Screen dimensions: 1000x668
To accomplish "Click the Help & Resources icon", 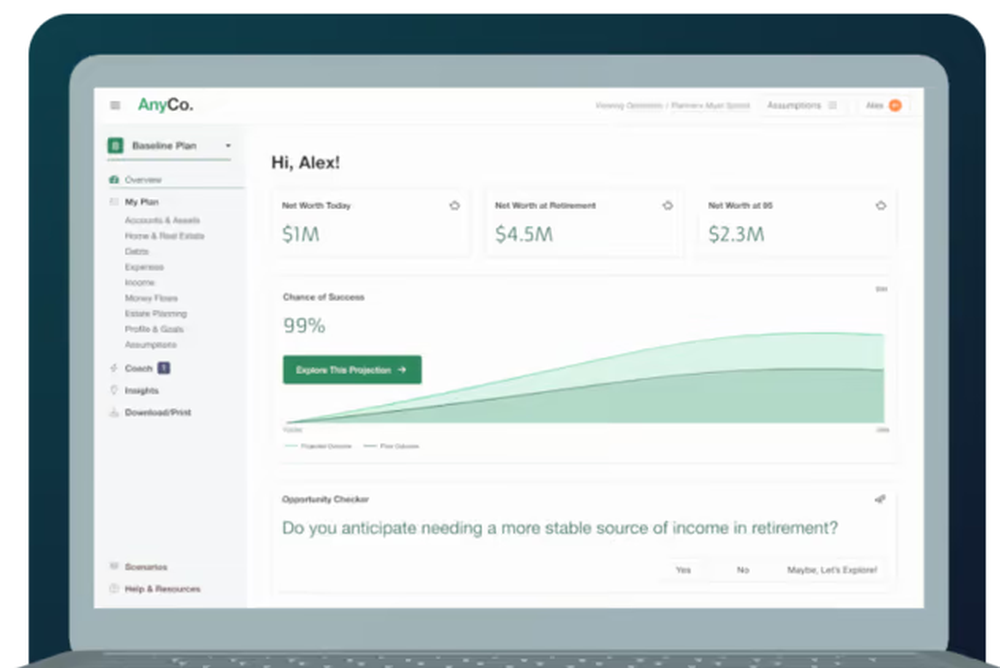I will coord(114,588).
